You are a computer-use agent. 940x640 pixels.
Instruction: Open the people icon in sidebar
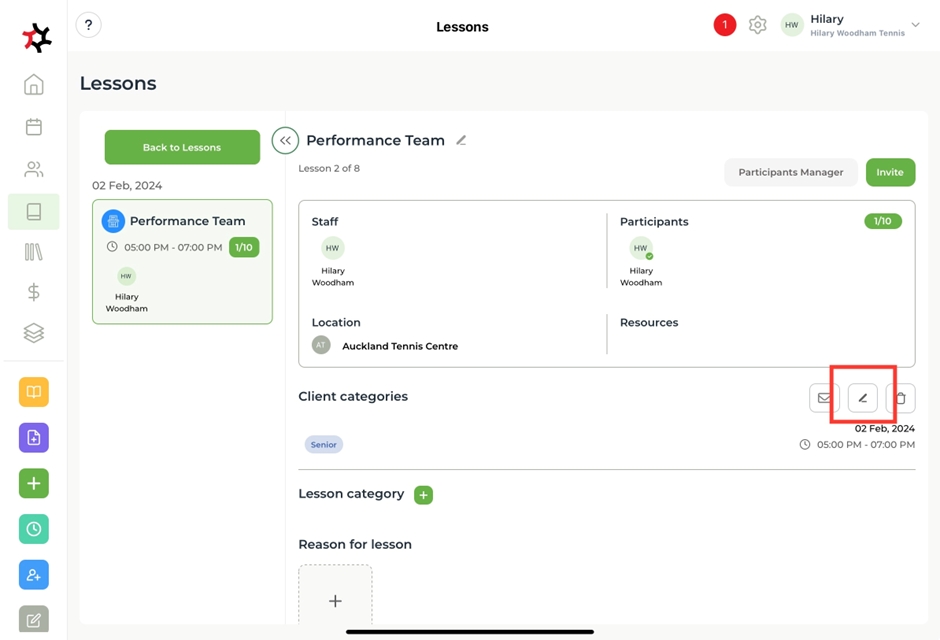click(x=34, y=169)
